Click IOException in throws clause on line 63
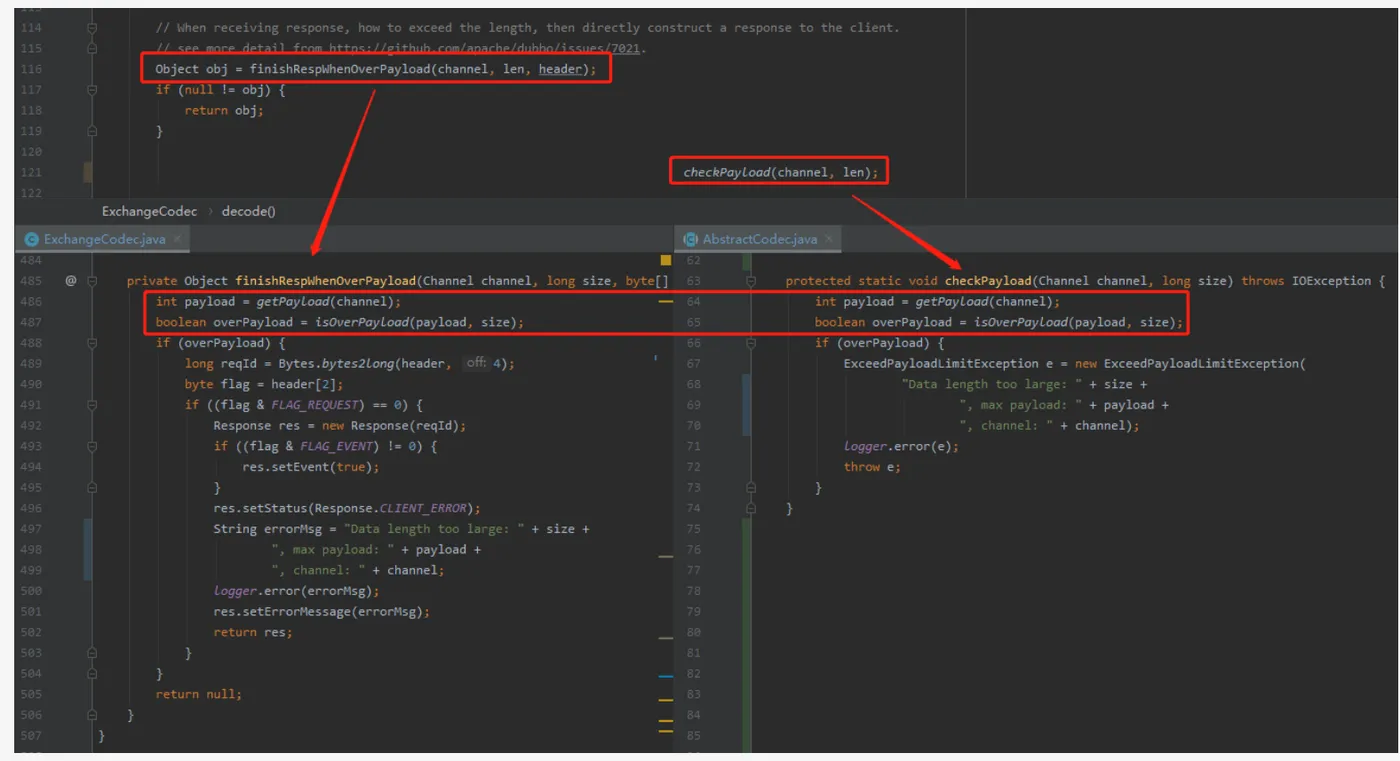 click(1331, 281)
